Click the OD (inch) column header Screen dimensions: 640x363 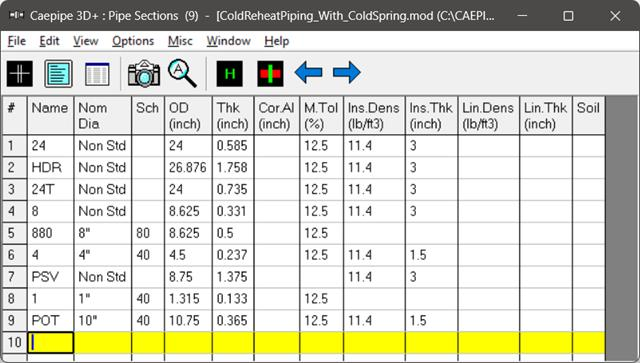pyautogui.click(x=188, y=116)
